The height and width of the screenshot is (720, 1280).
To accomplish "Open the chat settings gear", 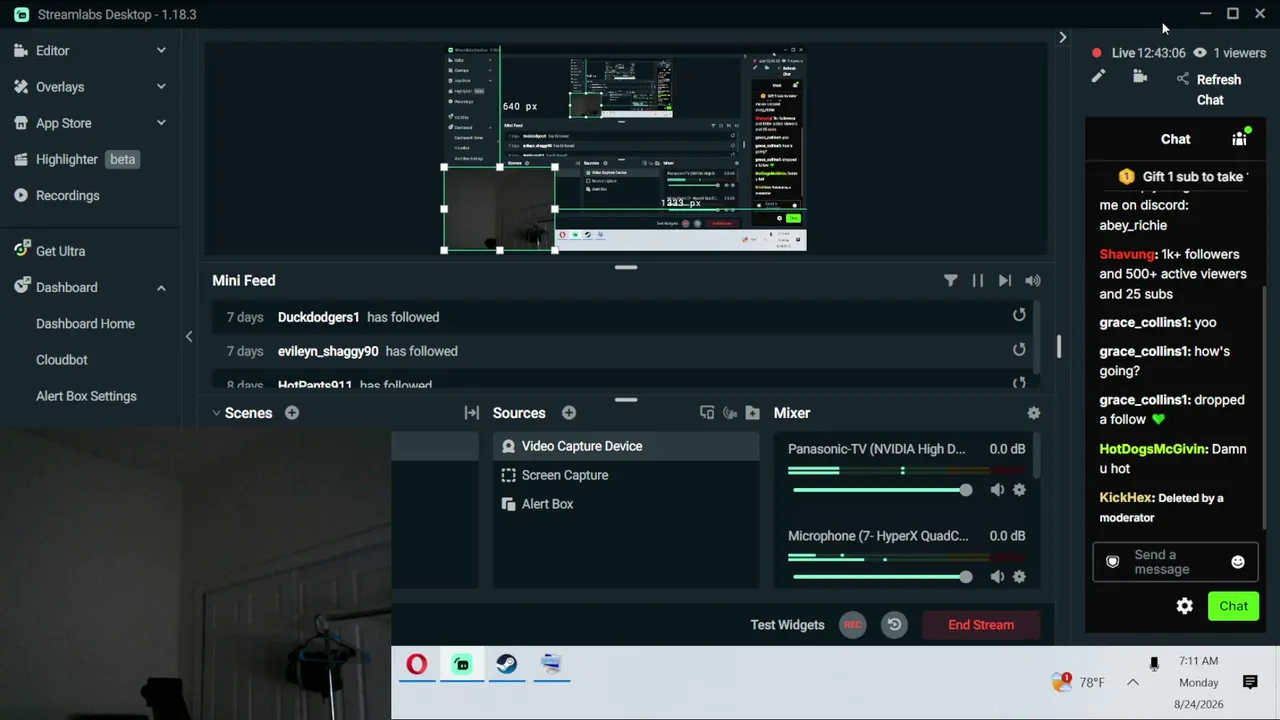I will coord(1185,606).
